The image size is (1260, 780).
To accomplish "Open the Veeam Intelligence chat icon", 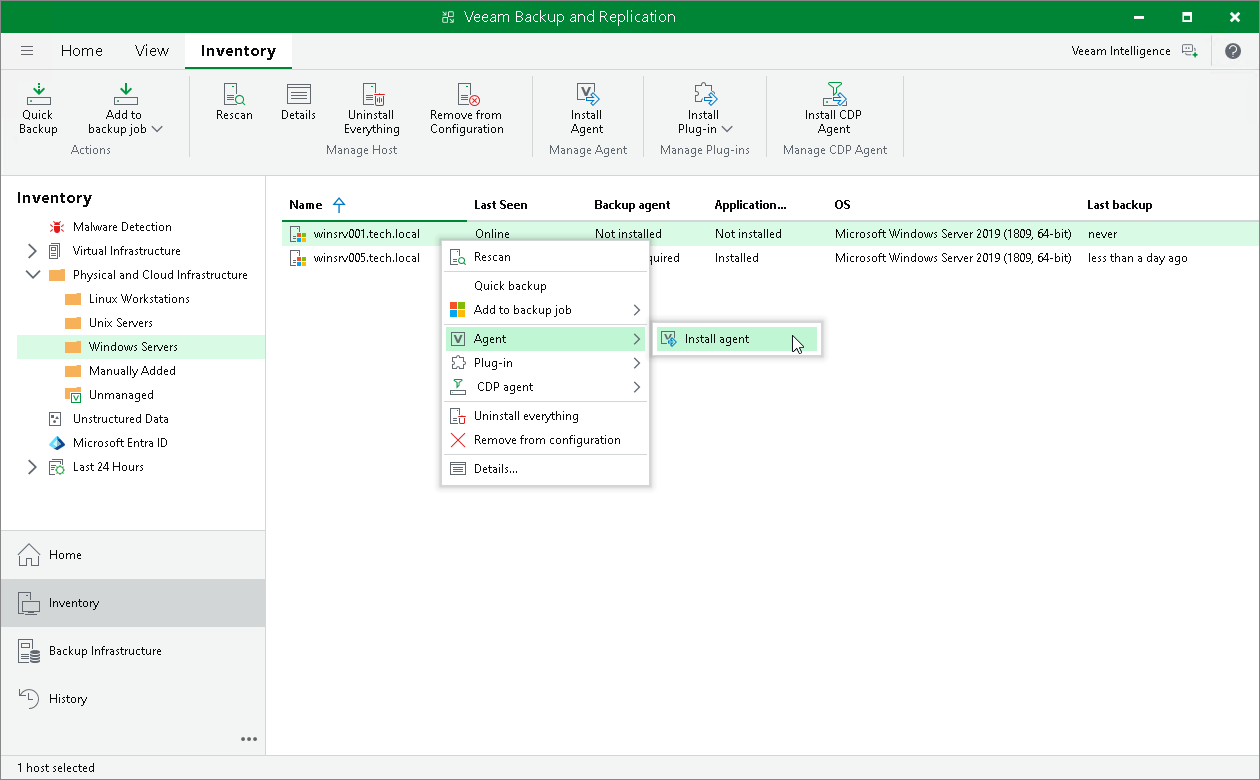I will pyautogui.click(x=1189, y=50).
